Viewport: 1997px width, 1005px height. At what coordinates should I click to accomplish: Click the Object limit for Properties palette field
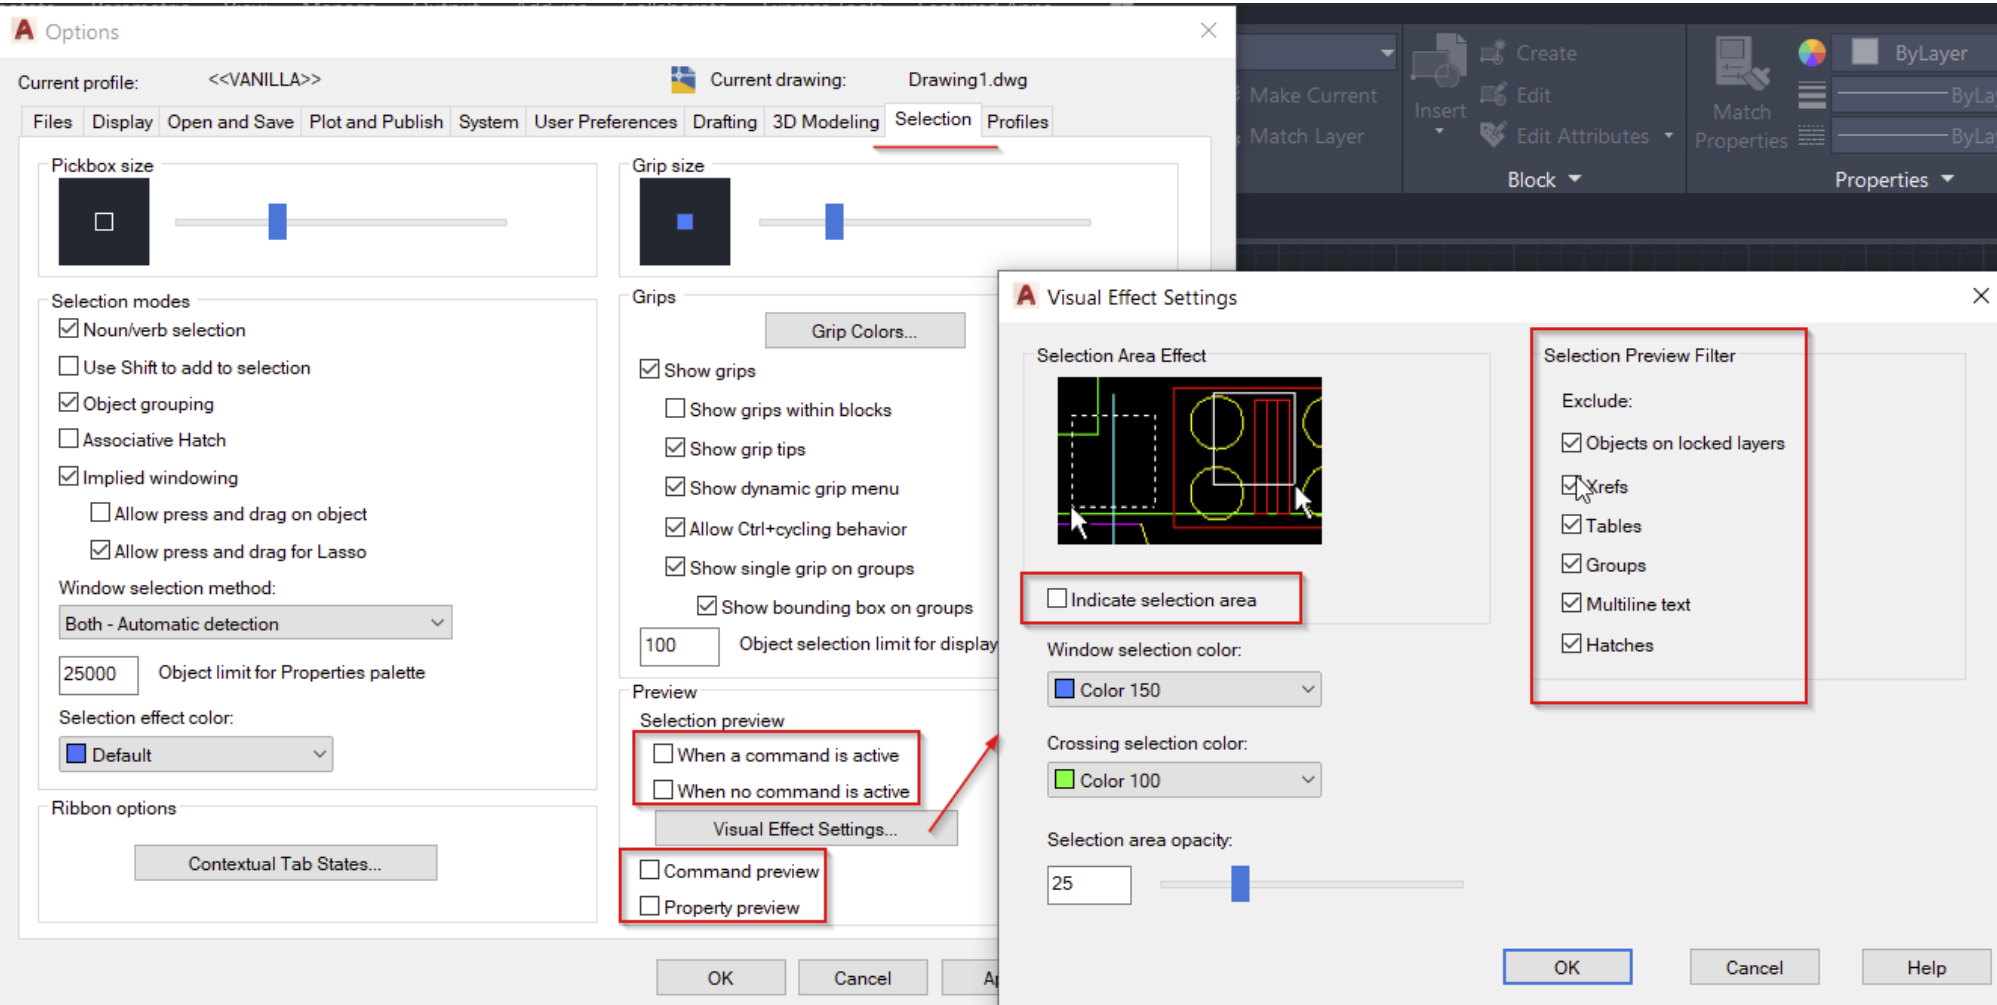click(x=97, y=675)
